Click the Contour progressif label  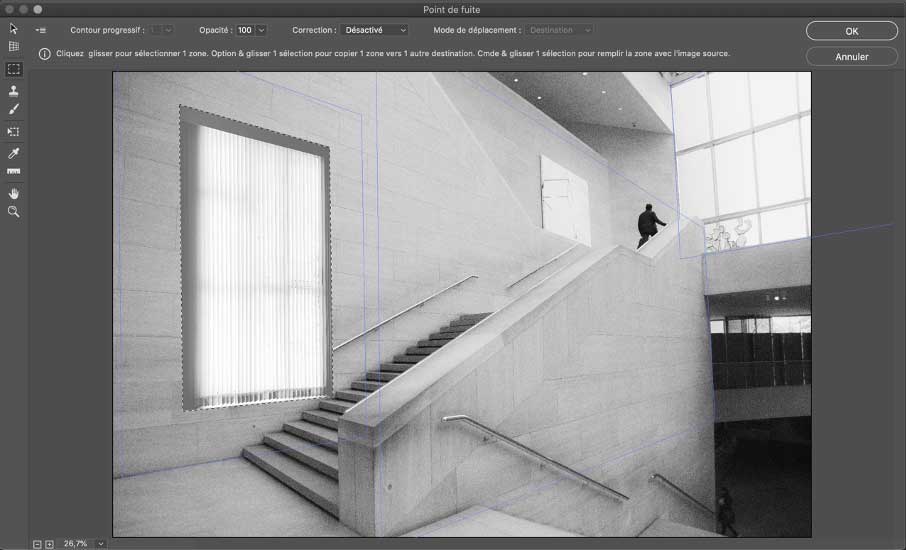(x=107, y=30)
